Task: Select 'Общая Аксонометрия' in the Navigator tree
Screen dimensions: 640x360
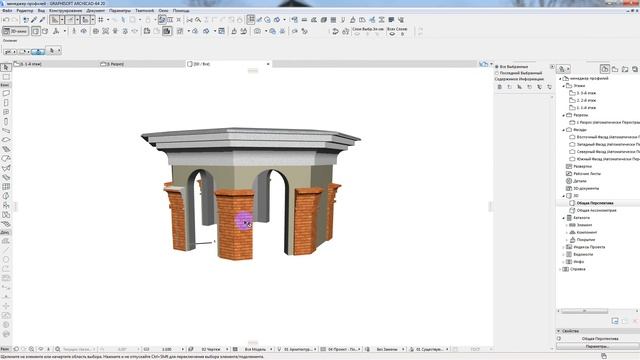Action: point(596,210)
